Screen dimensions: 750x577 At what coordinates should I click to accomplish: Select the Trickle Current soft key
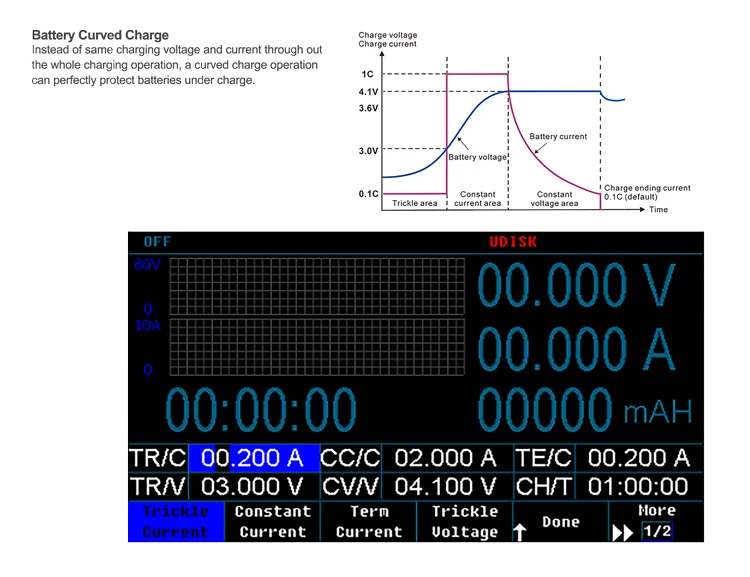click(176, 521)
